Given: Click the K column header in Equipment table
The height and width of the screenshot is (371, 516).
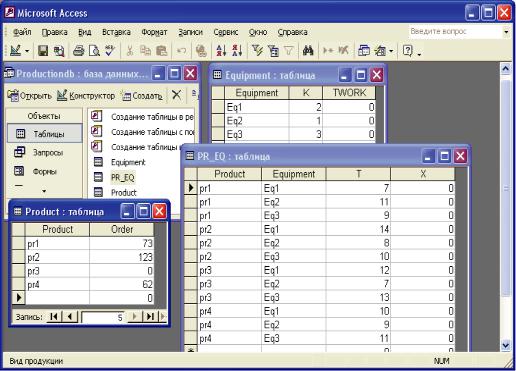Looking at the screenshot, I should 306,93.
